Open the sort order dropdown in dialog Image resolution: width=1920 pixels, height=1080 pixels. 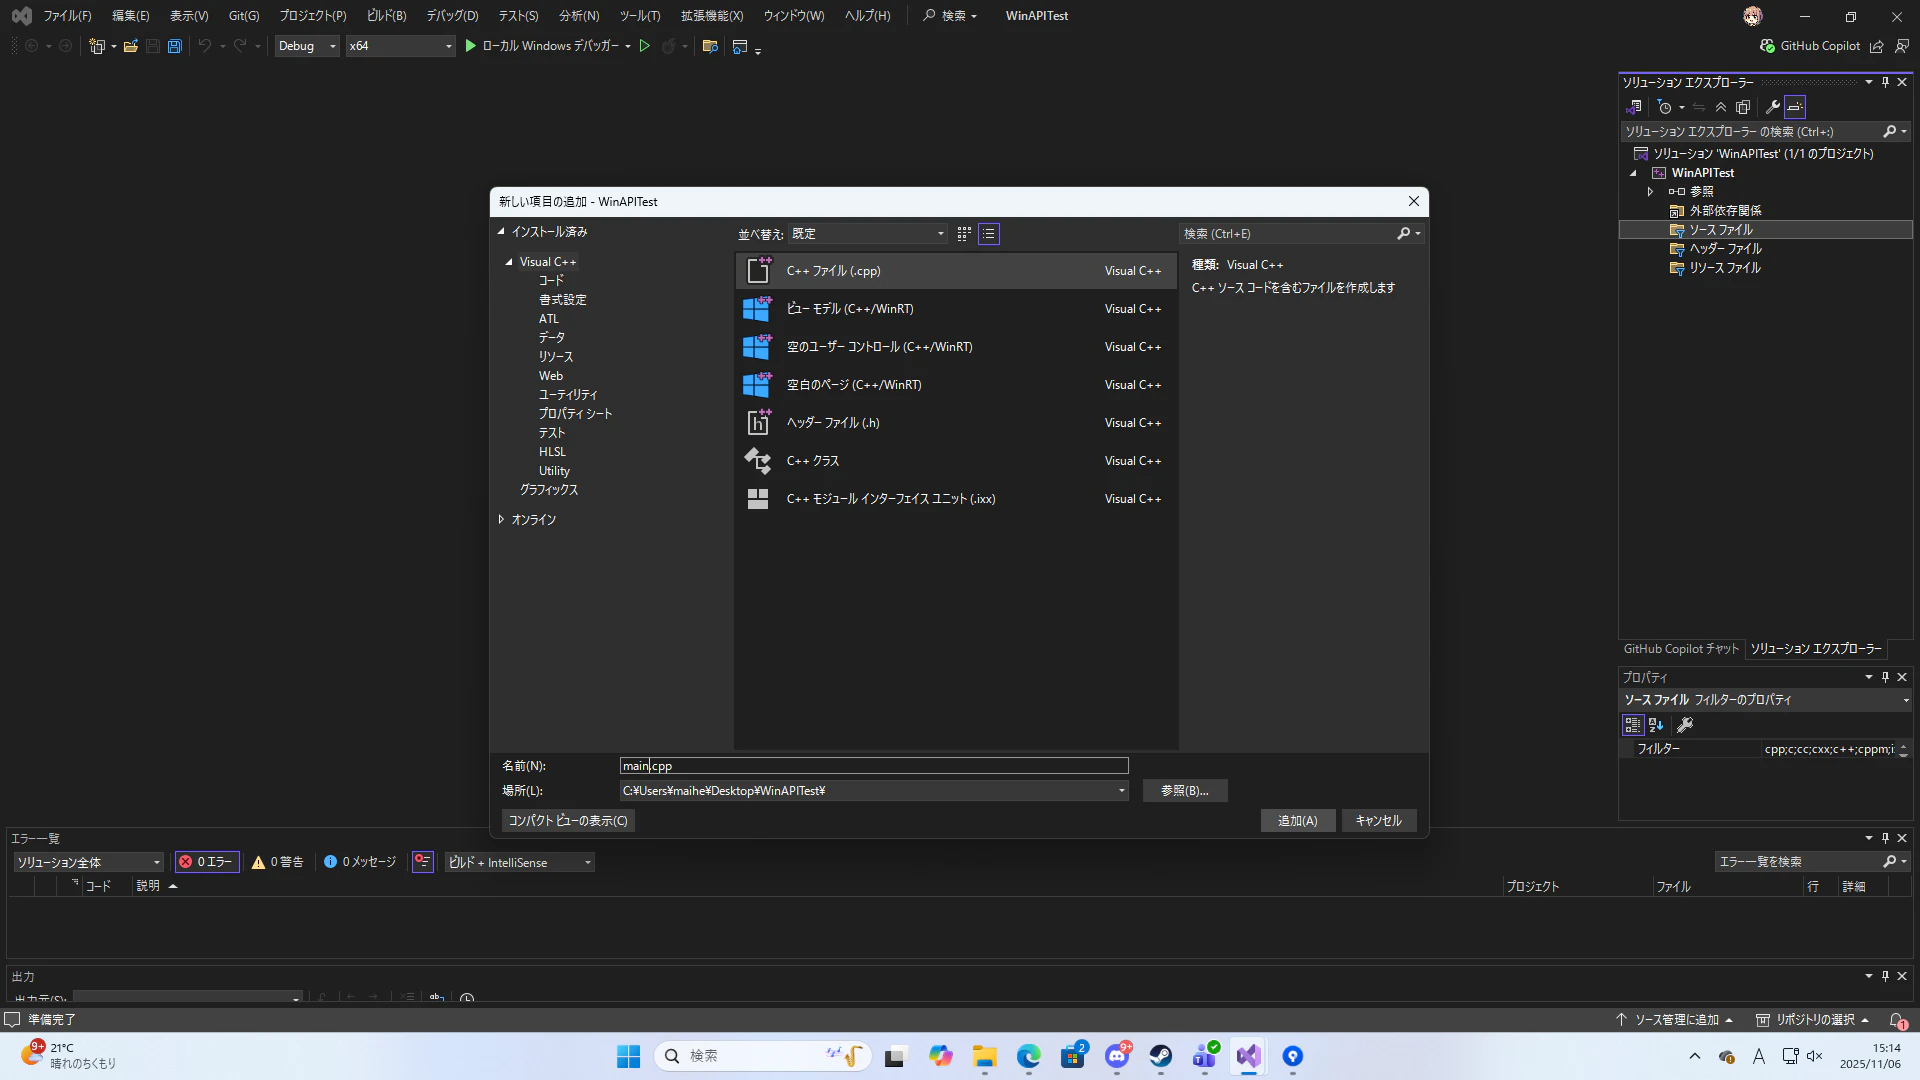tap(867, 233)
